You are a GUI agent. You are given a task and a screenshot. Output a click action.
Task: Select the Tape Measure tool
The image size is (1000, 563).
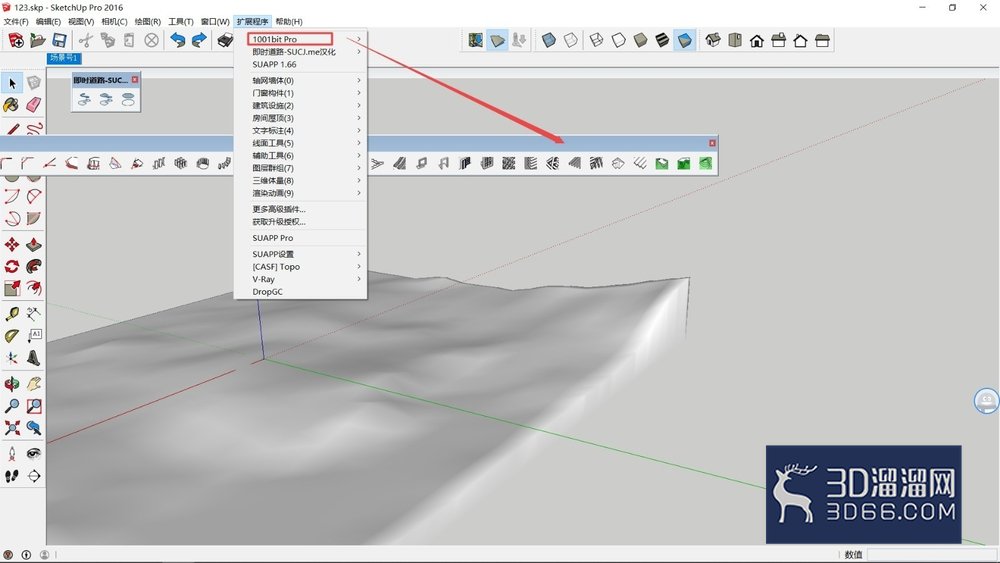point(11,313)
